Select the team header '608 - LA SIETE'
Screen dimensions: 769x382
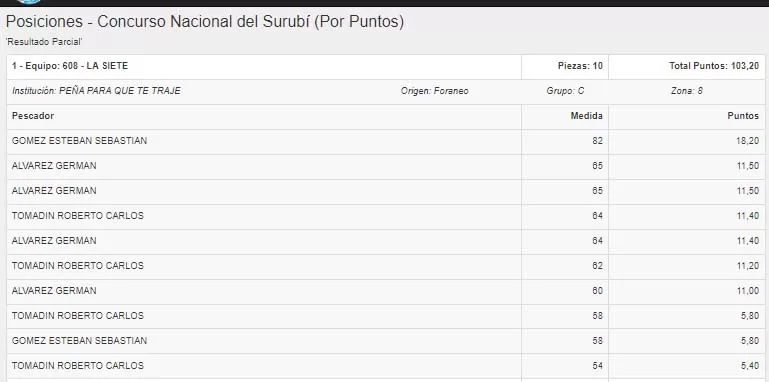[264, 66]
